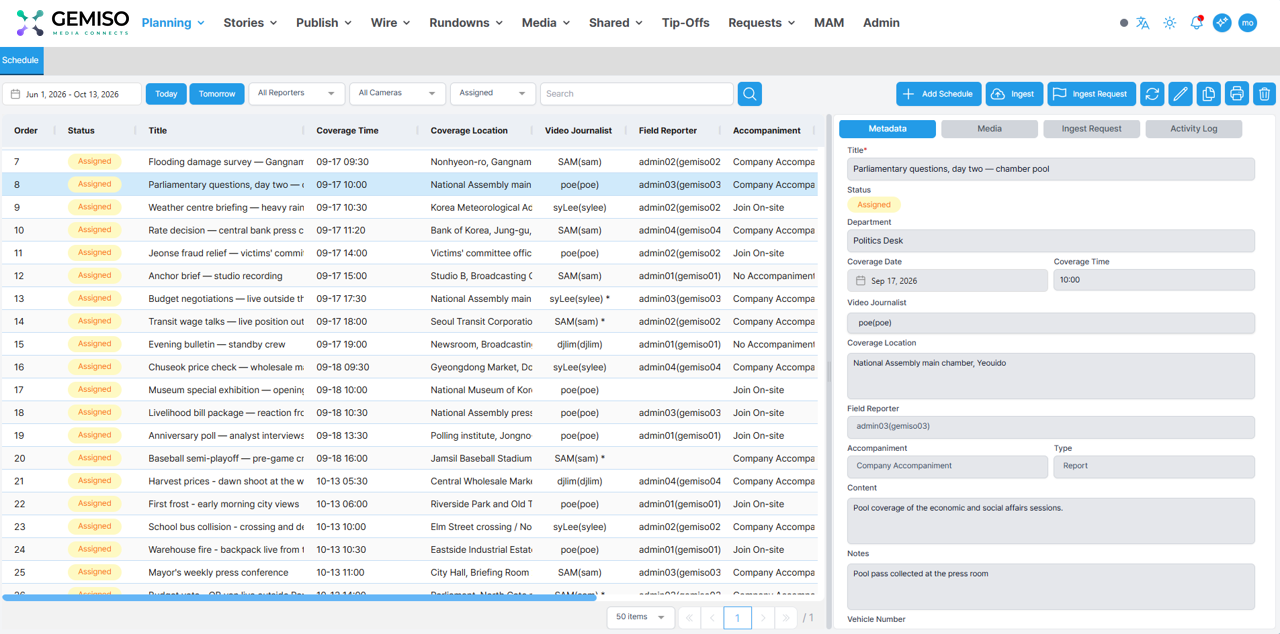
Task: Click the Video Journalist column header
Action: [x=578, y=131]
